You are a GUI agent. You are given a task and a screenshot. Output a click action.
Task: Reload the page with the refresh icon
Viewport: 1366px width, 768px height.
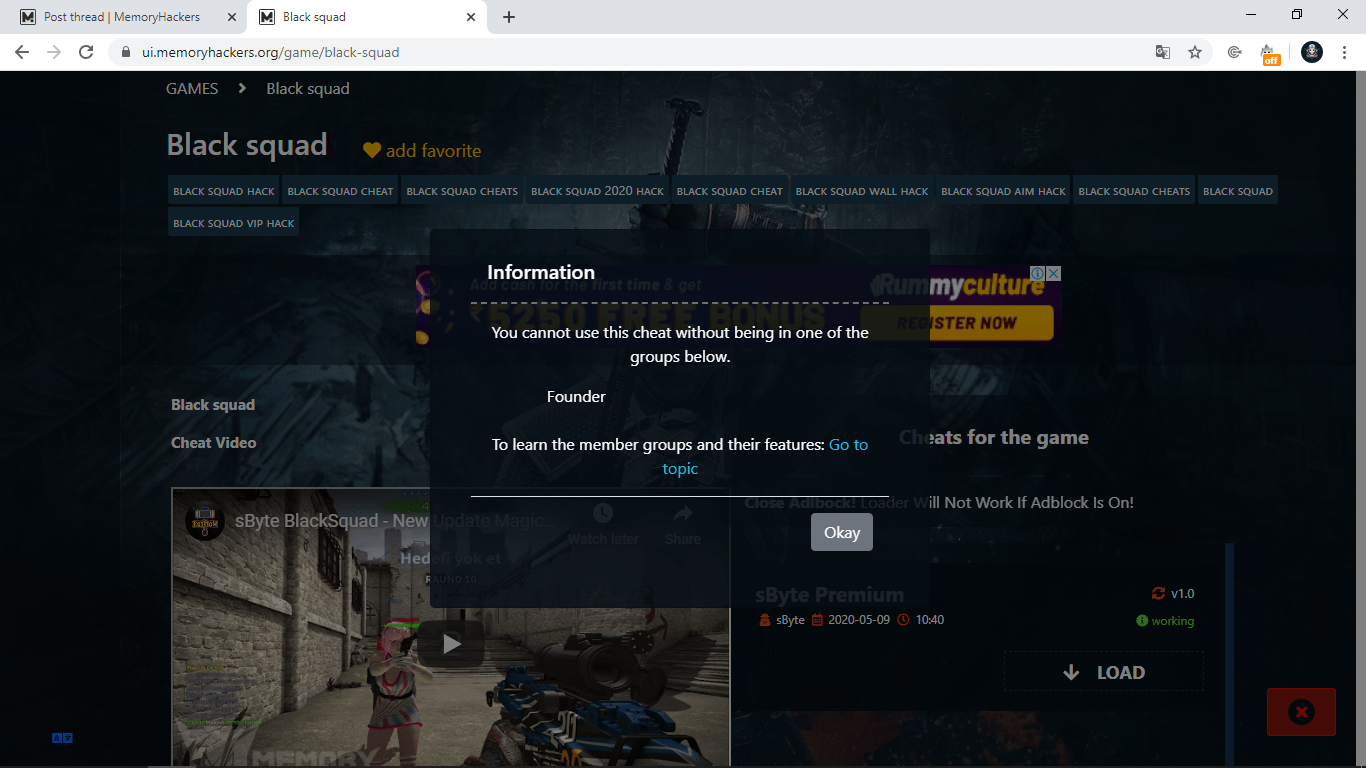pyautogui.click(x=86, y=52)
